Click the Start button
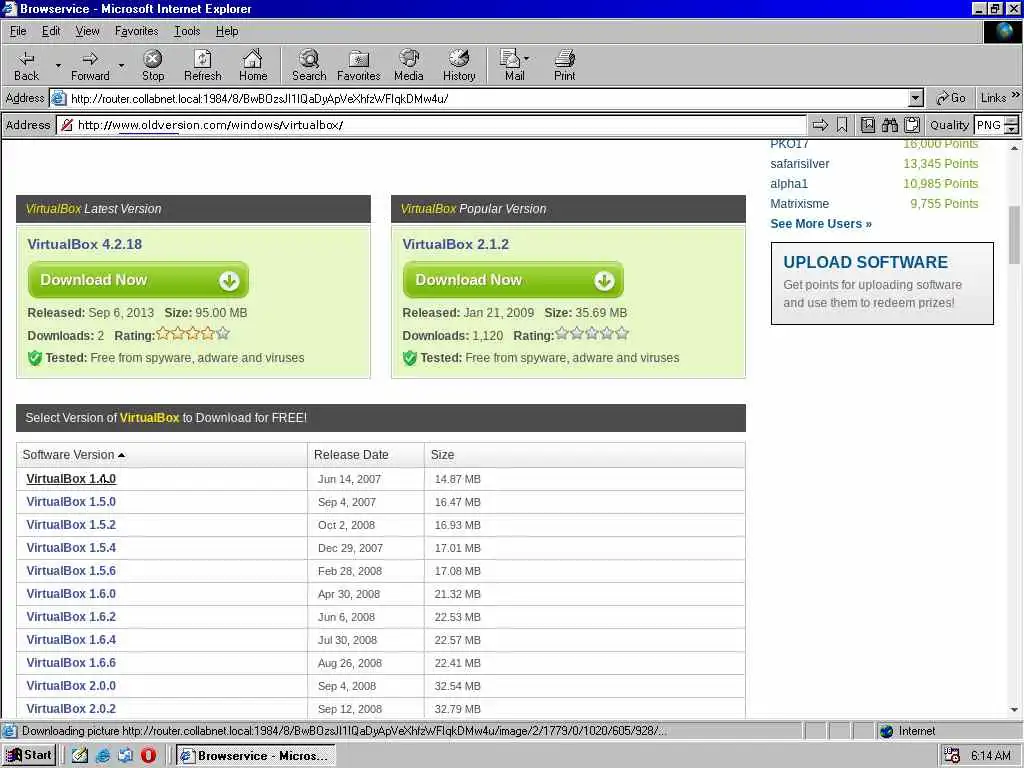 click(x=29, y=755)
